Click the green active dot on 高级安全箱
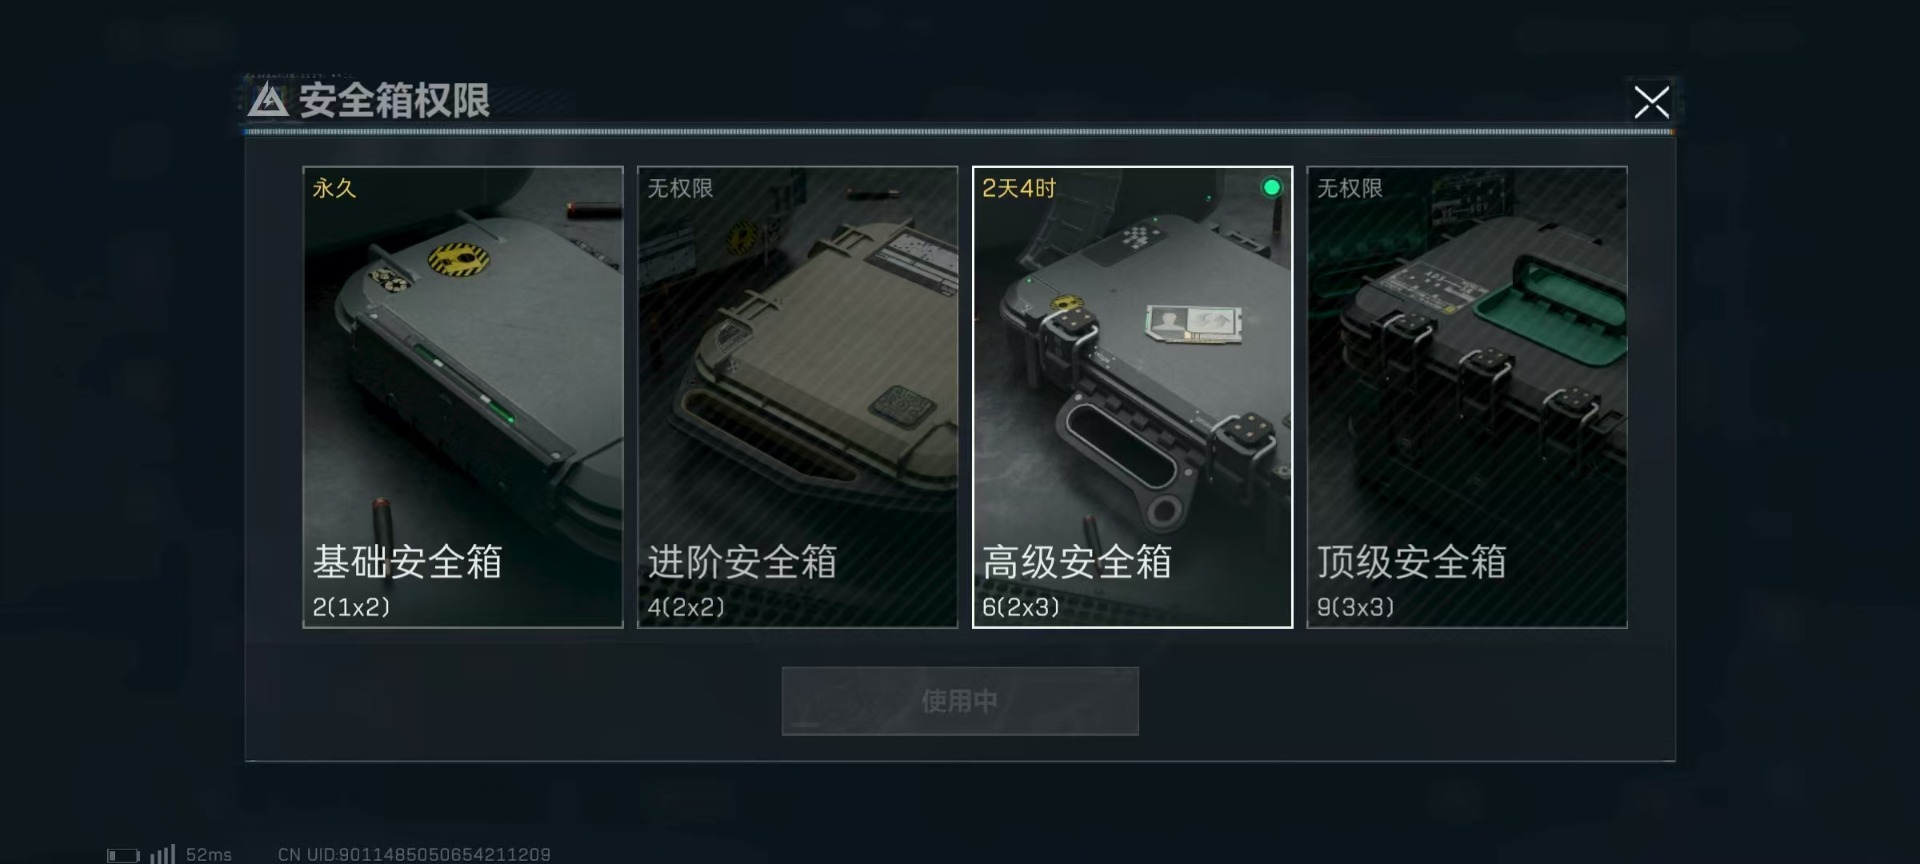 [x=1271, y=187]
